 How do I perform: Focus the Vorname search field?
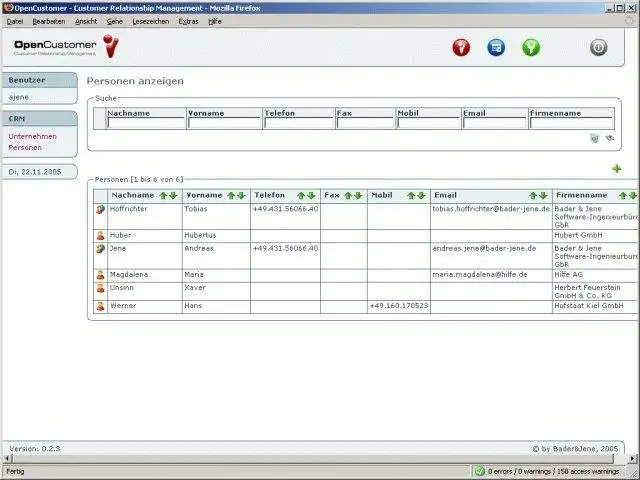coord(224,123)
